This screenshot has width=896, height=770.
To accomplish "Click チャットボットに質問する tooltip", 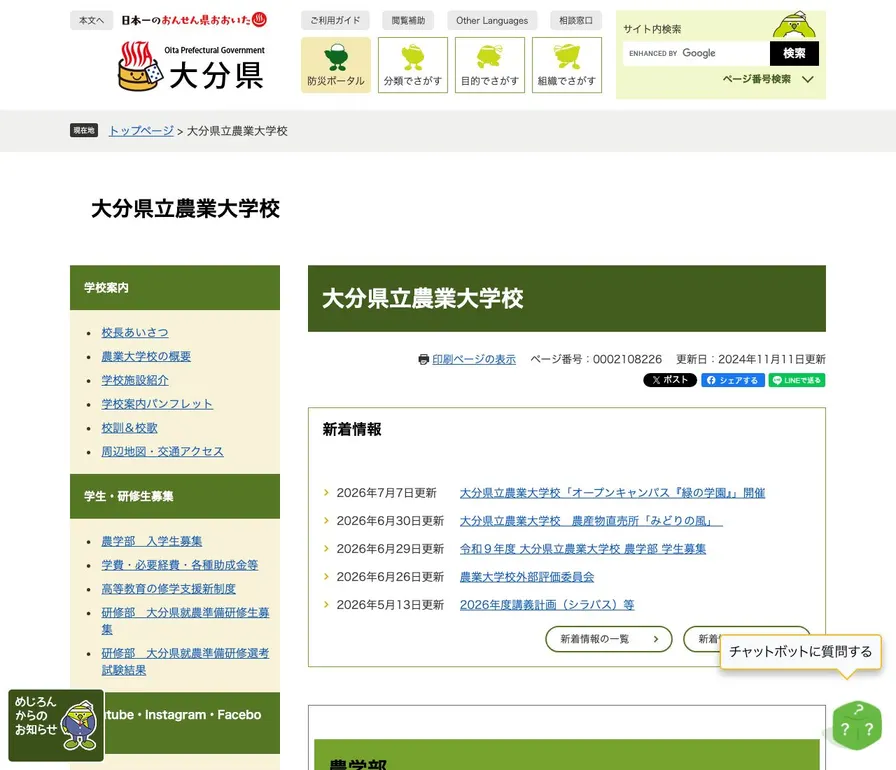I will pos(801,652).
